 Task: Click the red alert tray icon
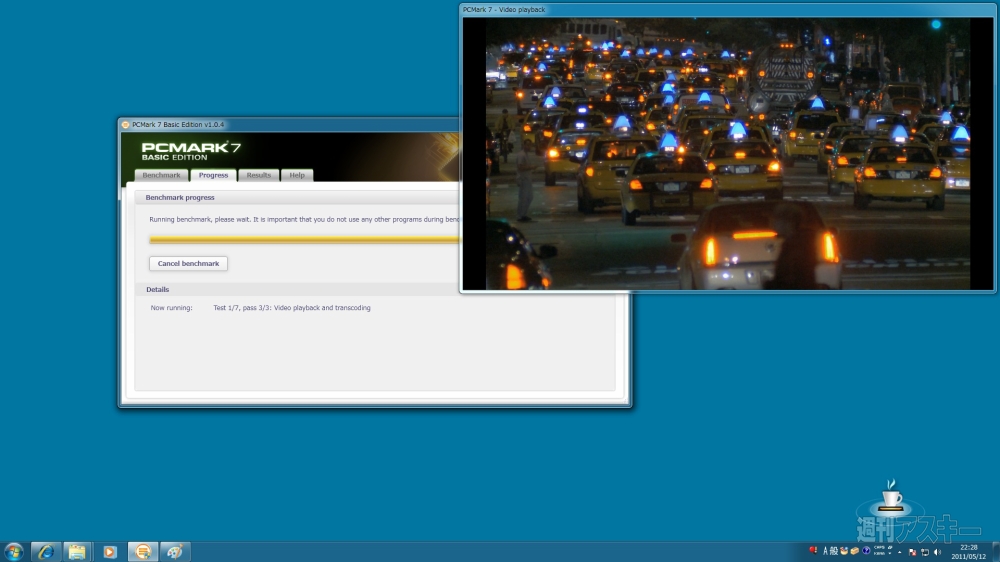pos(813,551)
